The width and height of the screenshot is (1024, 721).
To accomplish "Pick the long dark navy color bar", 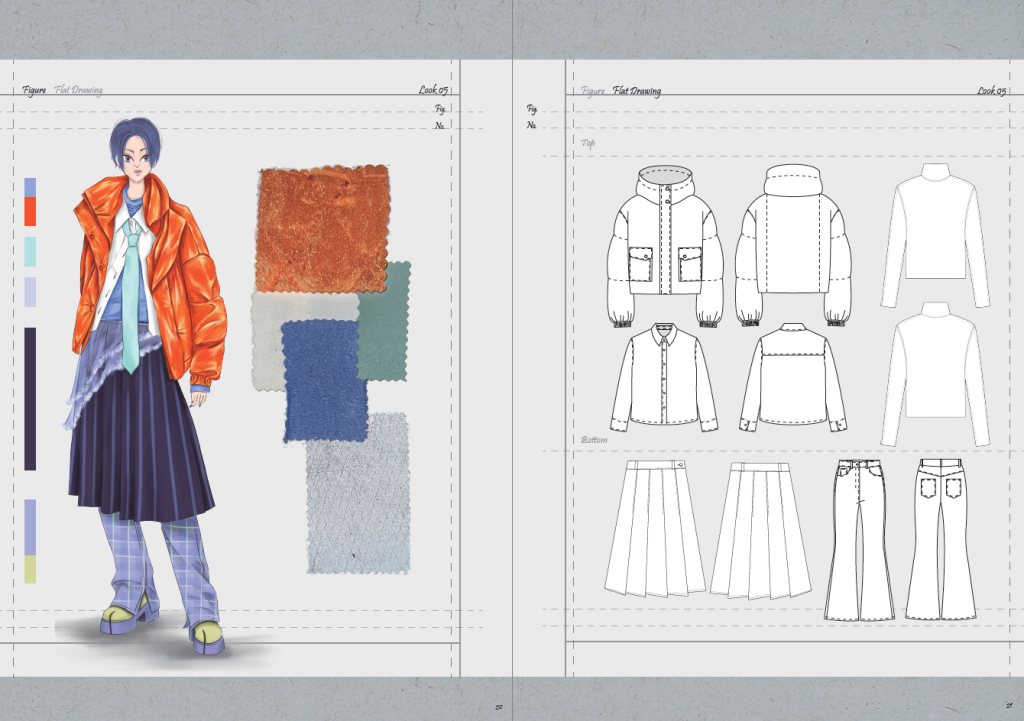I will [30, 398].
